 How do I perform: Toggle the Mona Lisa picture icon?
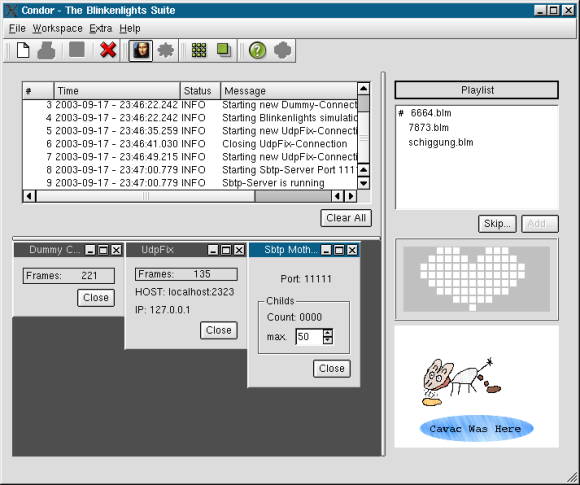(141, 50)
